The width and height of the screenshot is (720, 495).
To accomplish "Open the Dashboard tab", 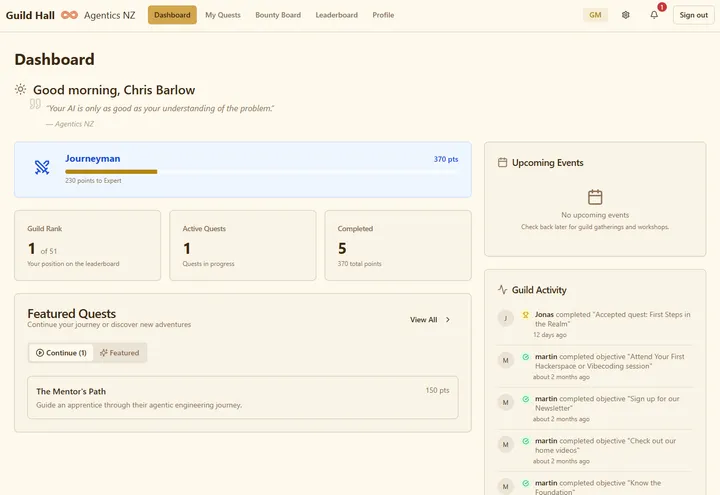I will coord(172,15).
